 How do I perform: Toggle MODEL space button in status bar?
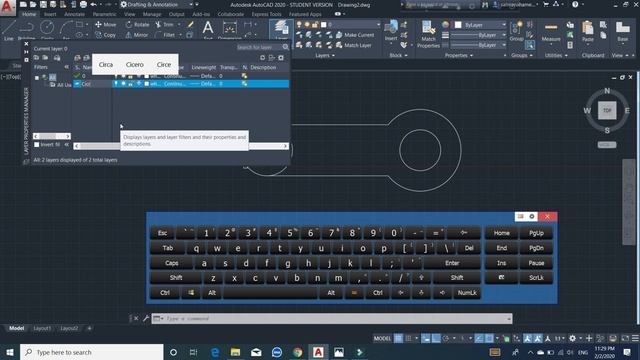[382, 338]
